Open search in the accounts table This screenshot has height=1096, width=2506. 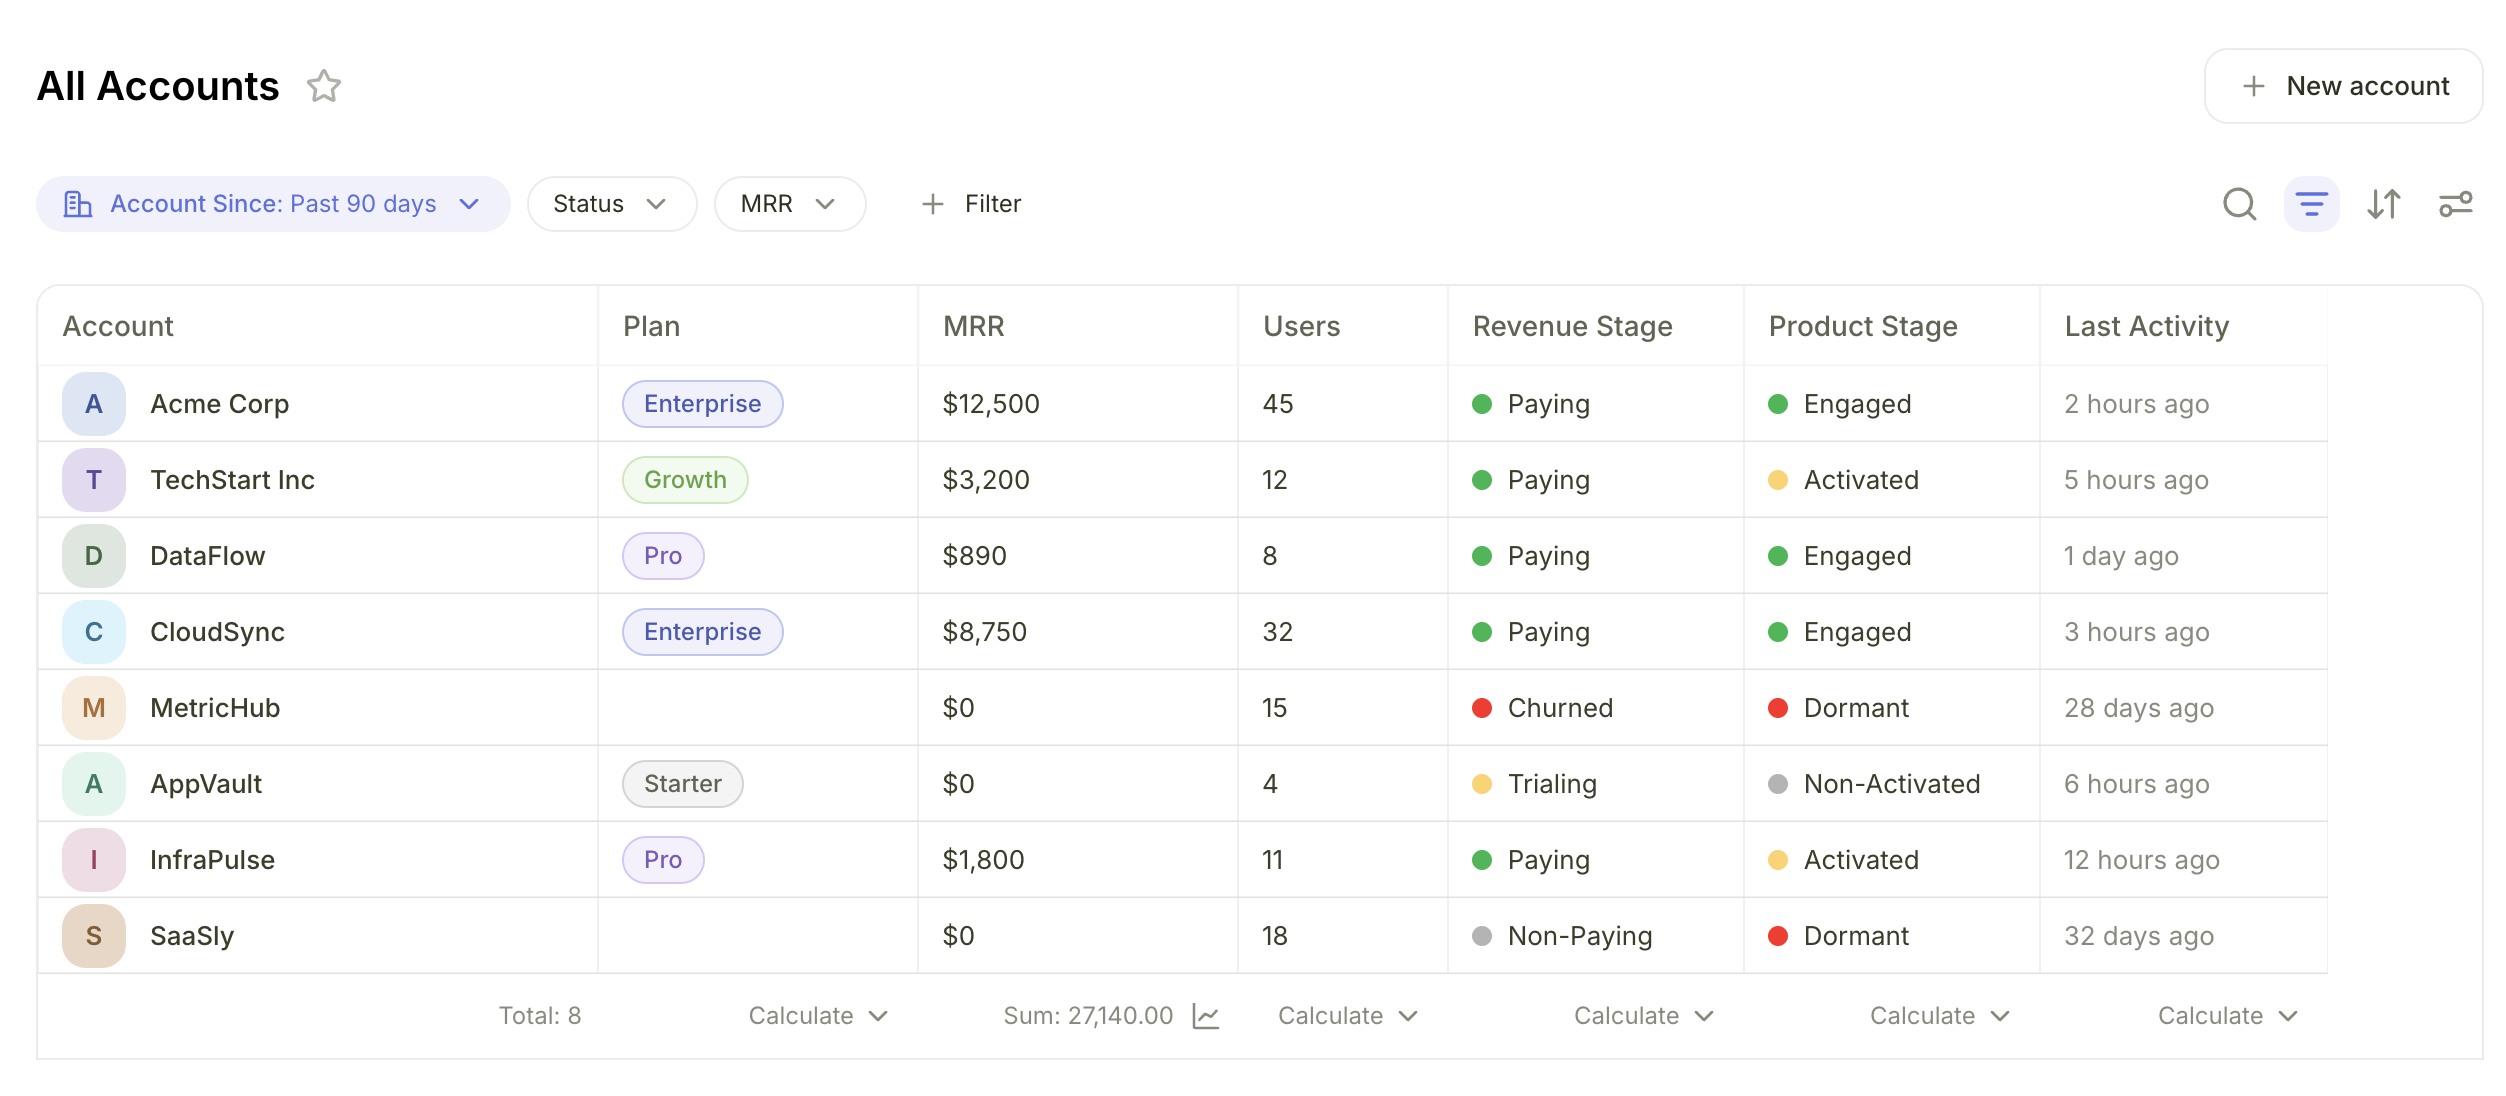pos(2240,204)
